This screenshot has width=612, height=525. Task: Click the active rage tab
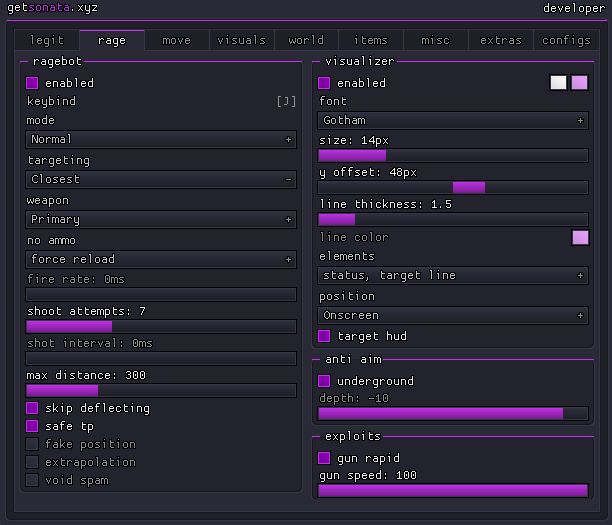pyautogui.click(x=112, y=40)
